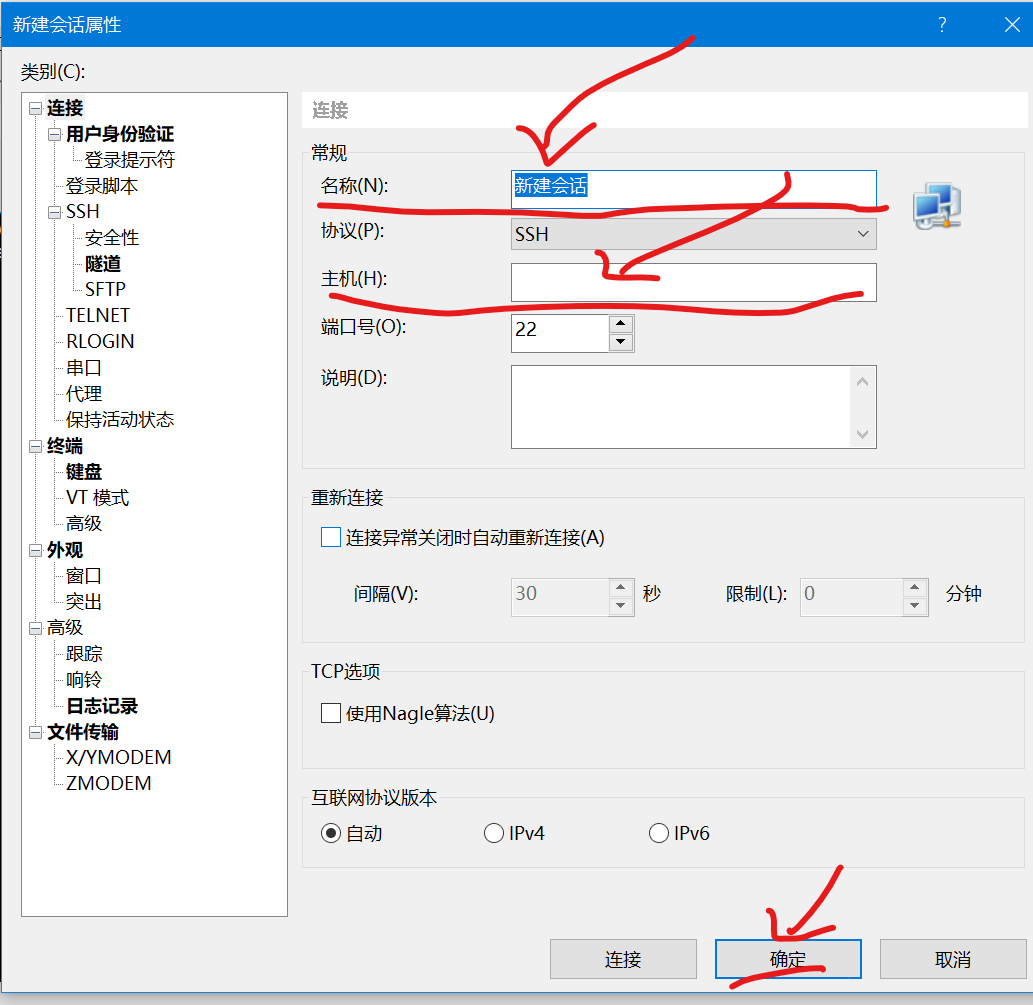Click the help question mark icon
This screenshot has width=1033, height=1005.
942,25
